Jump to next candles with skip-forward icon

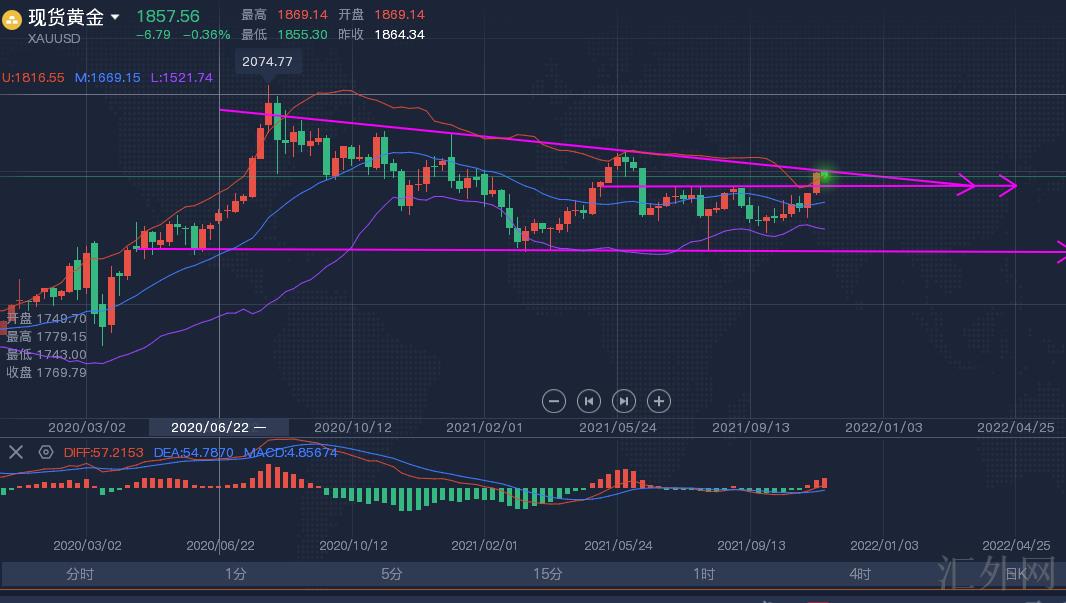(623, 401)
